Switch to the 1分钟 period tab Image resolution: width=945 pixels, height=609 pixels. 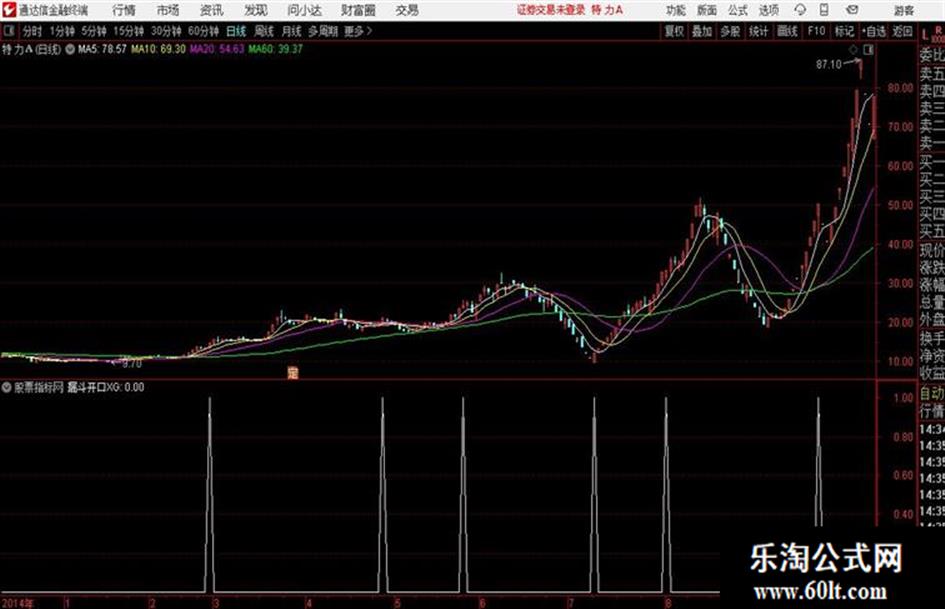(62, 31)
